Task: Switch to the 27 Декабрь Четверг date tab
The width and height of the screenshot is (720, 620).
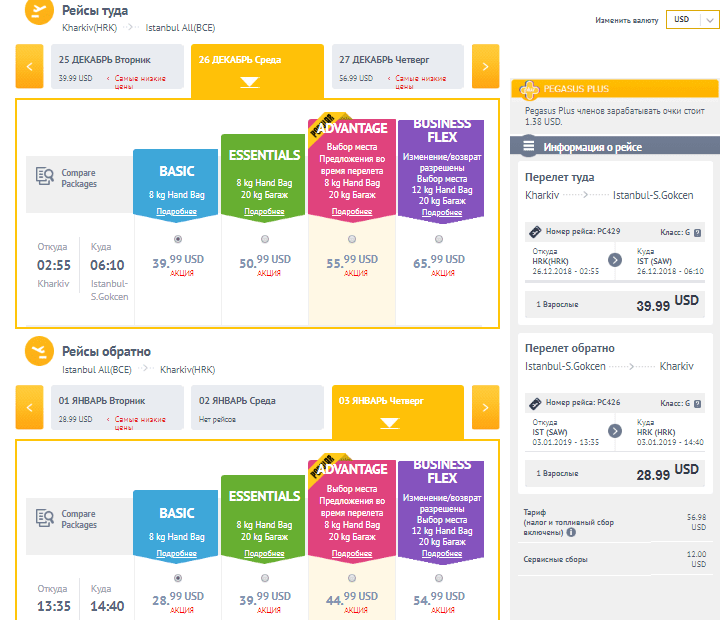Action: (398, 67)
